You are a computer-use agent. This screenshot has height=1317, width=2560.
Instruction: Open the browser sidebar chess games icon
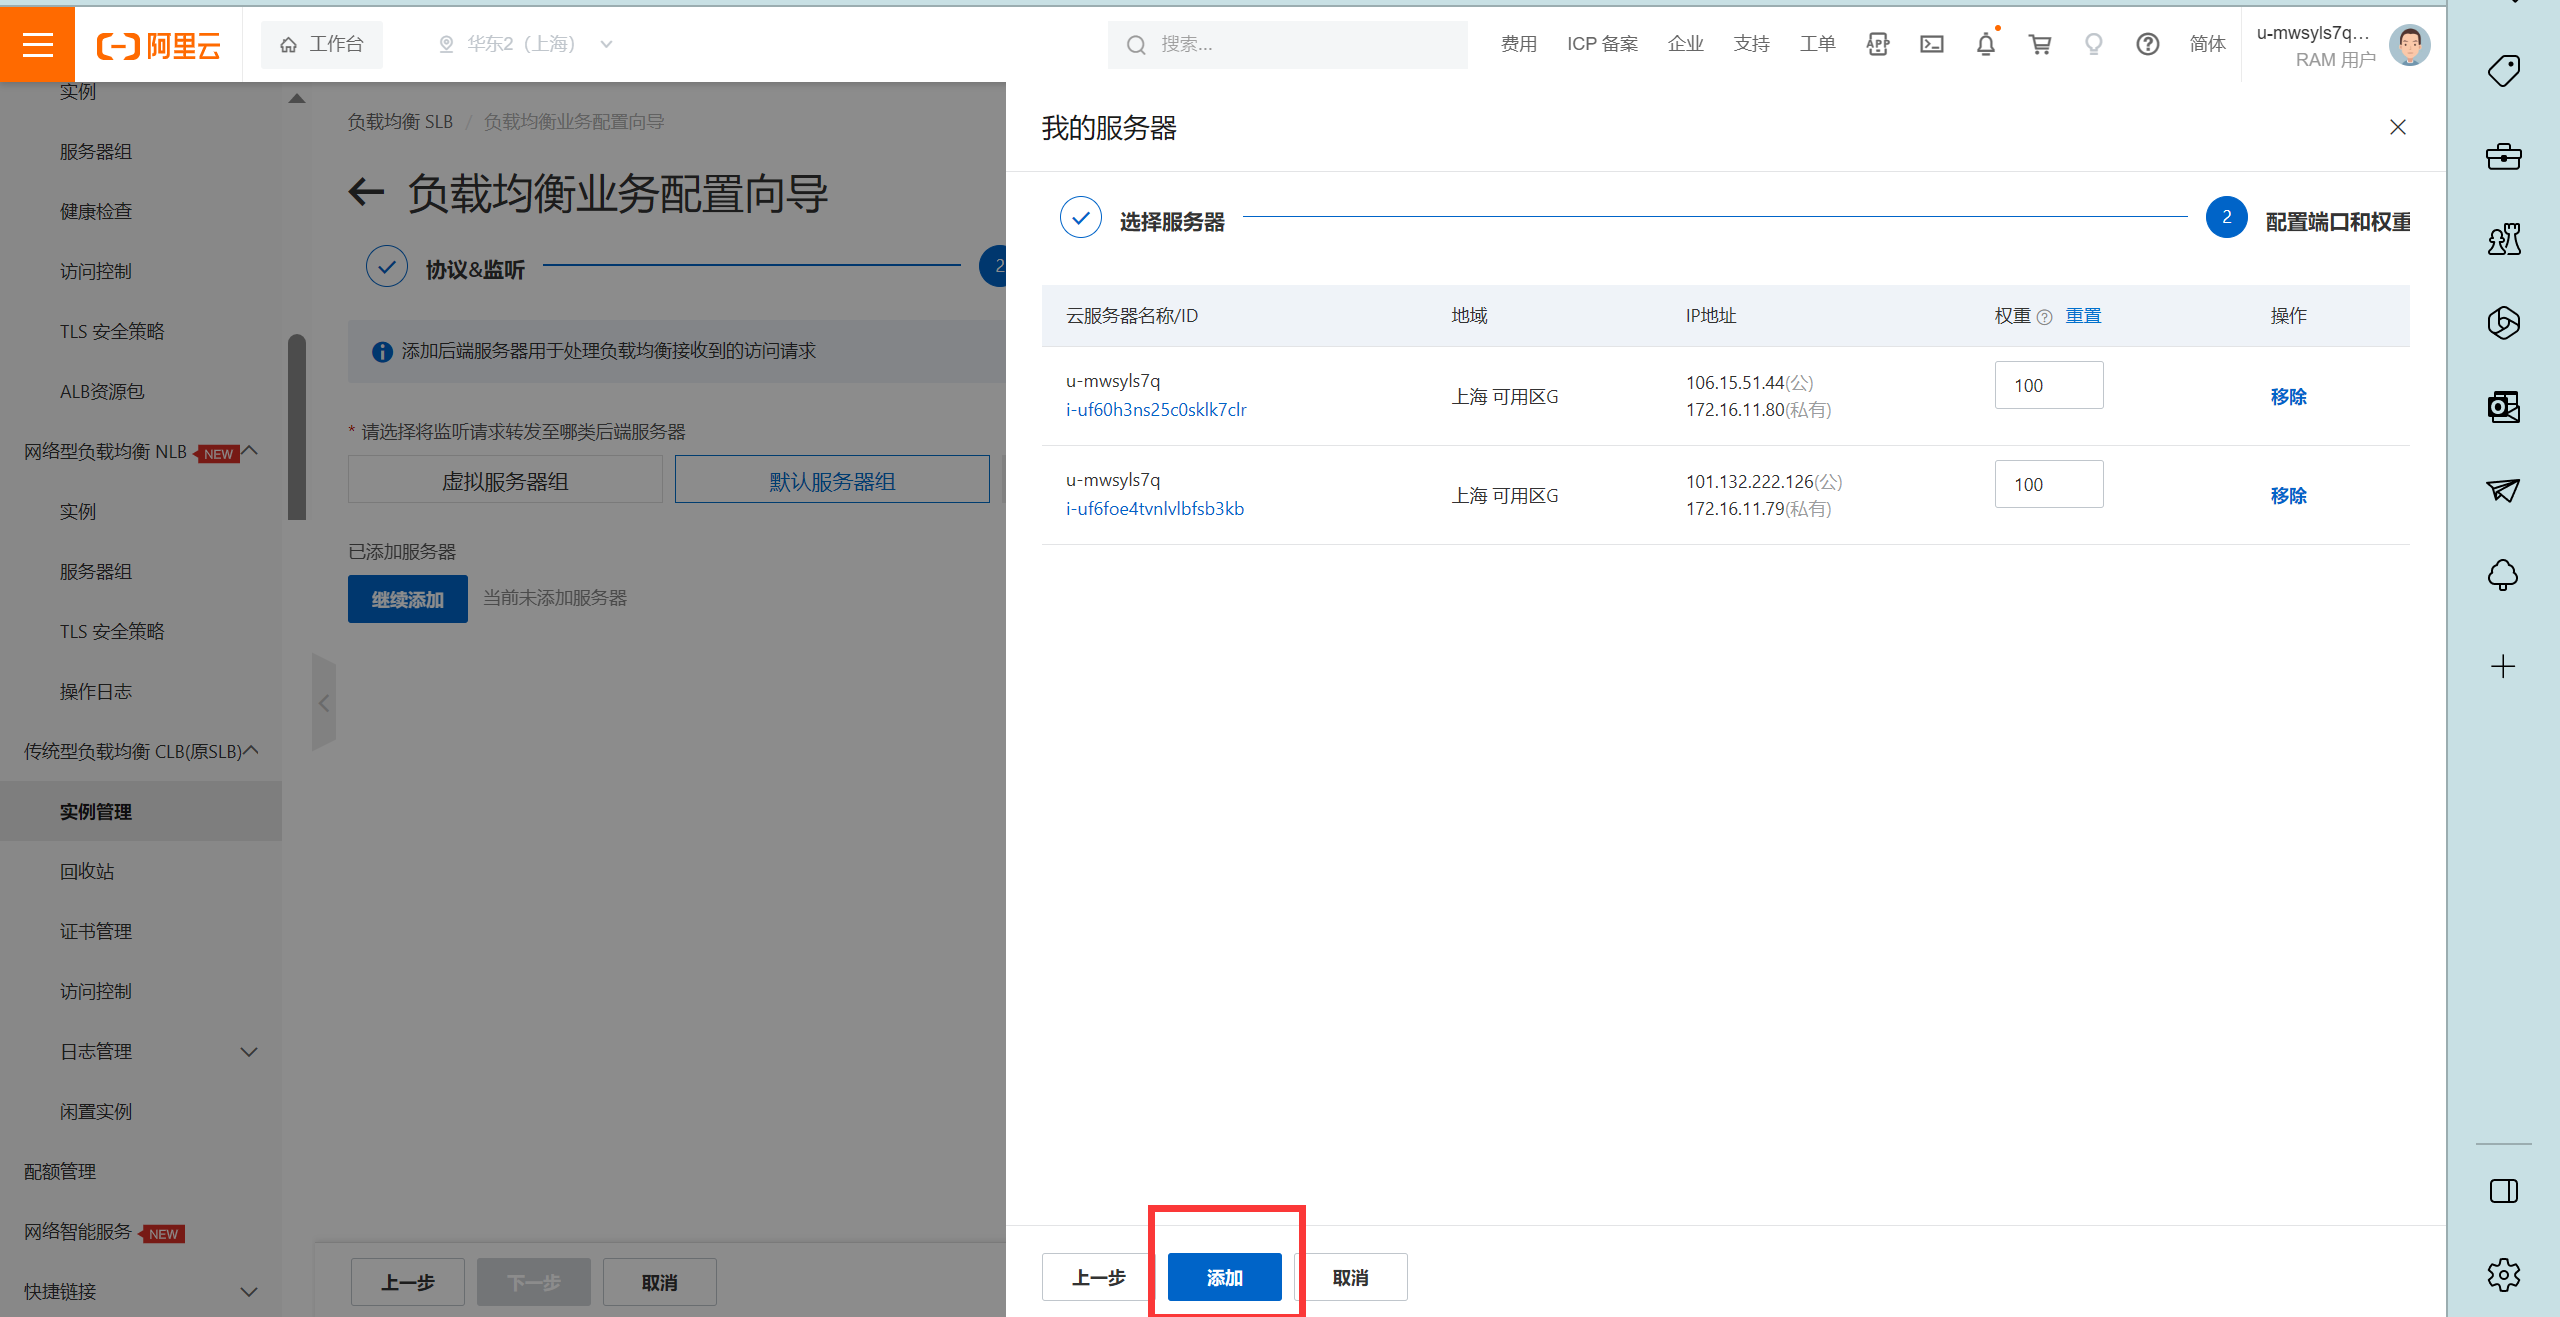tap(2504, 239)
